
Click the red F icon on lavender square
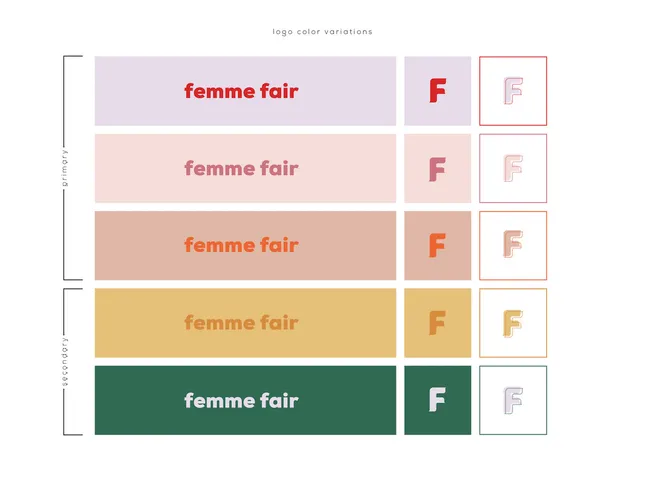point(437,91)
